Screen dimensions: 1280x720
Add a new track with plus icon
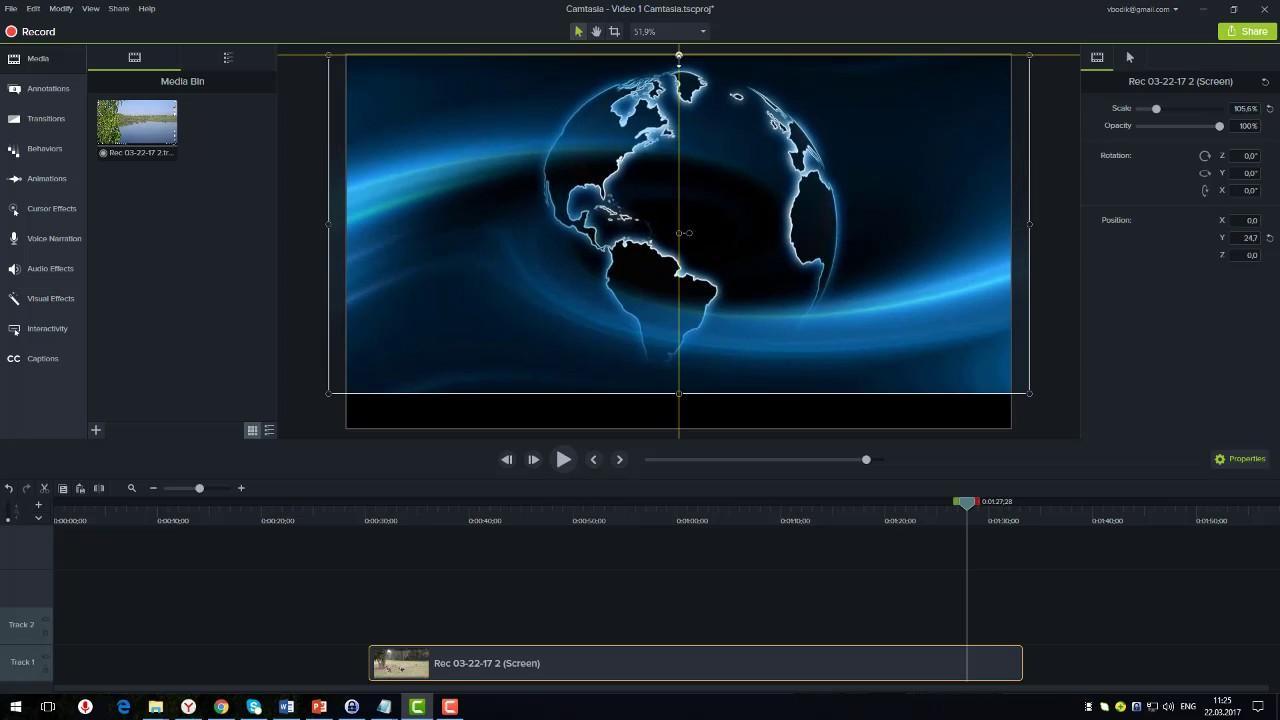point(38,505)
